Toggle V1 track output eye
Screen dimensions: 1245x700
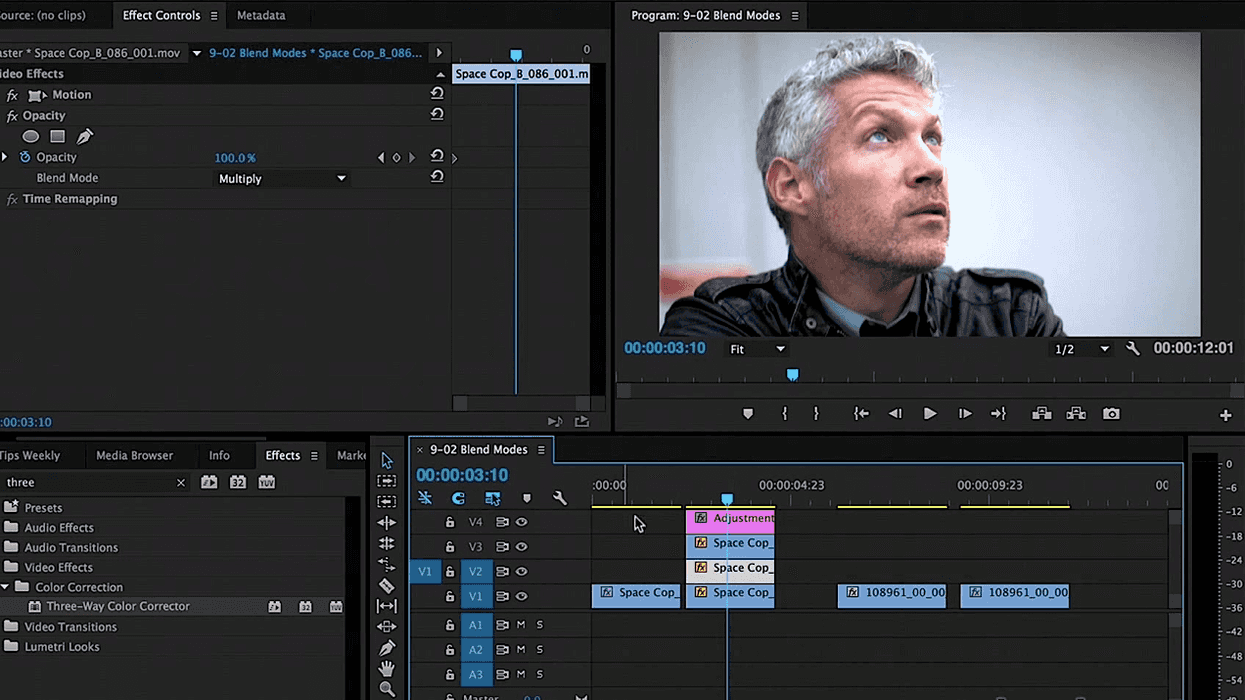click(x=521, y=596)
